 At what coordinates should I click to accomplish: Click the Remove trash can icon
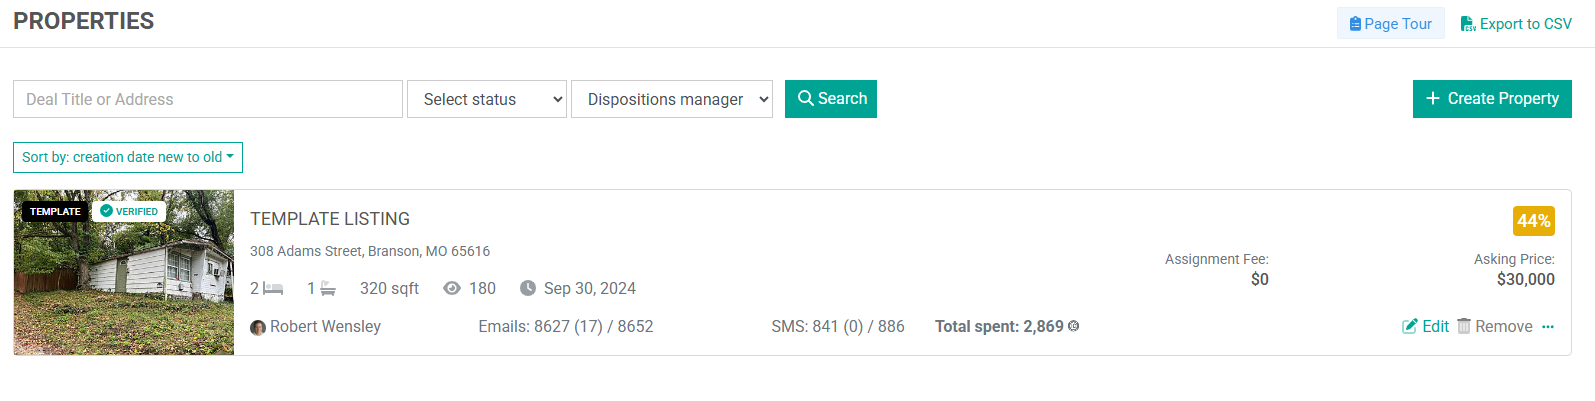tap(1464, 326)
